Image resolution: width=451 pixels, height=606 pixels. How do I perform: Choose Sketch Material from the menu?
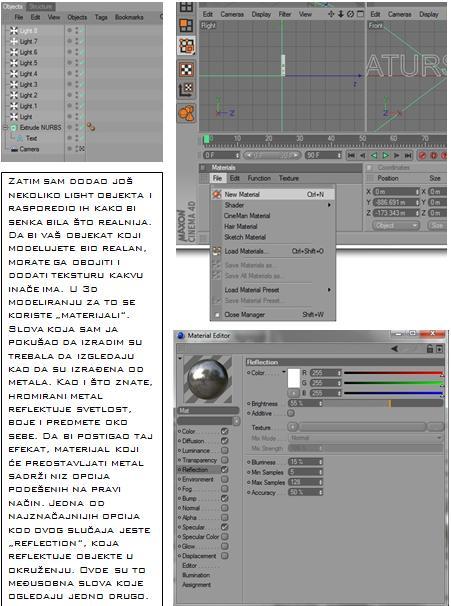[x=245, y=237]
